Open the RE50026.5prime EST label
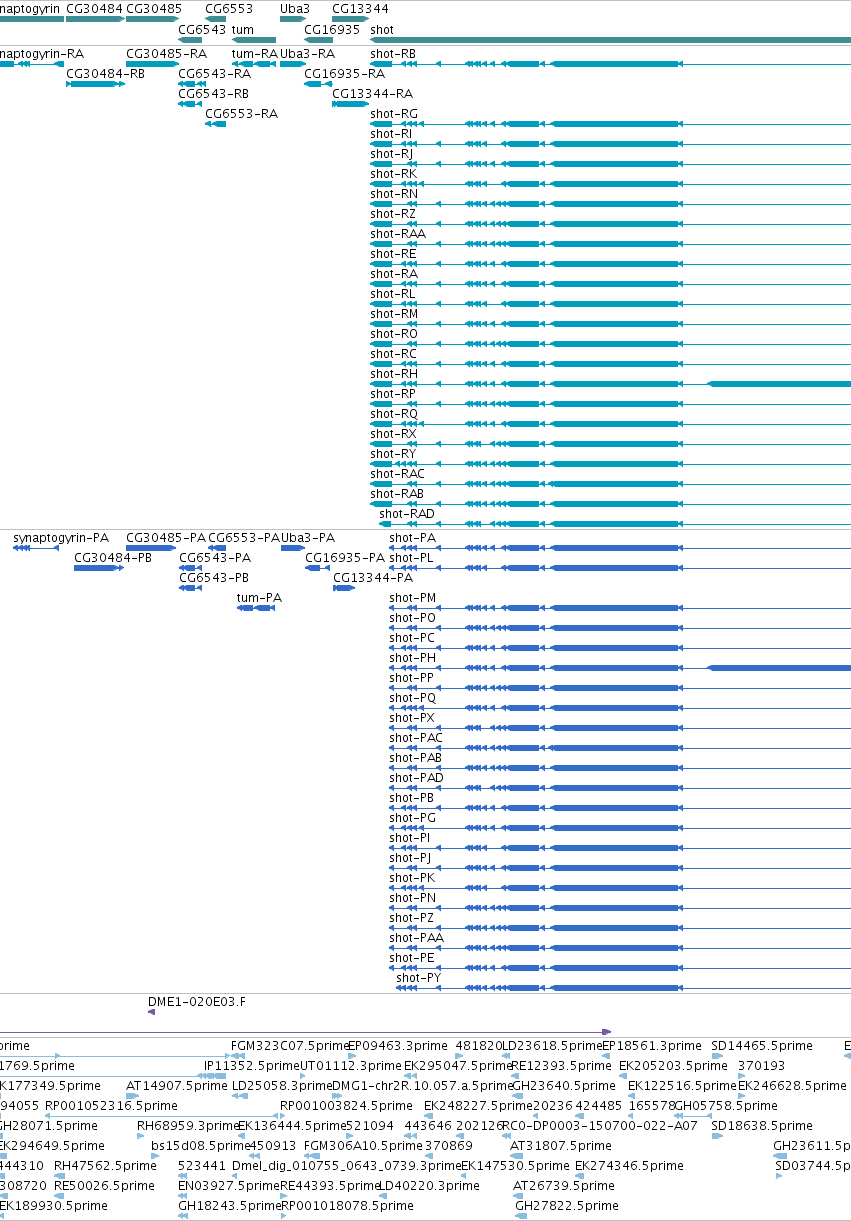The image size is (851, 1221). click(x=105, y=1185)
